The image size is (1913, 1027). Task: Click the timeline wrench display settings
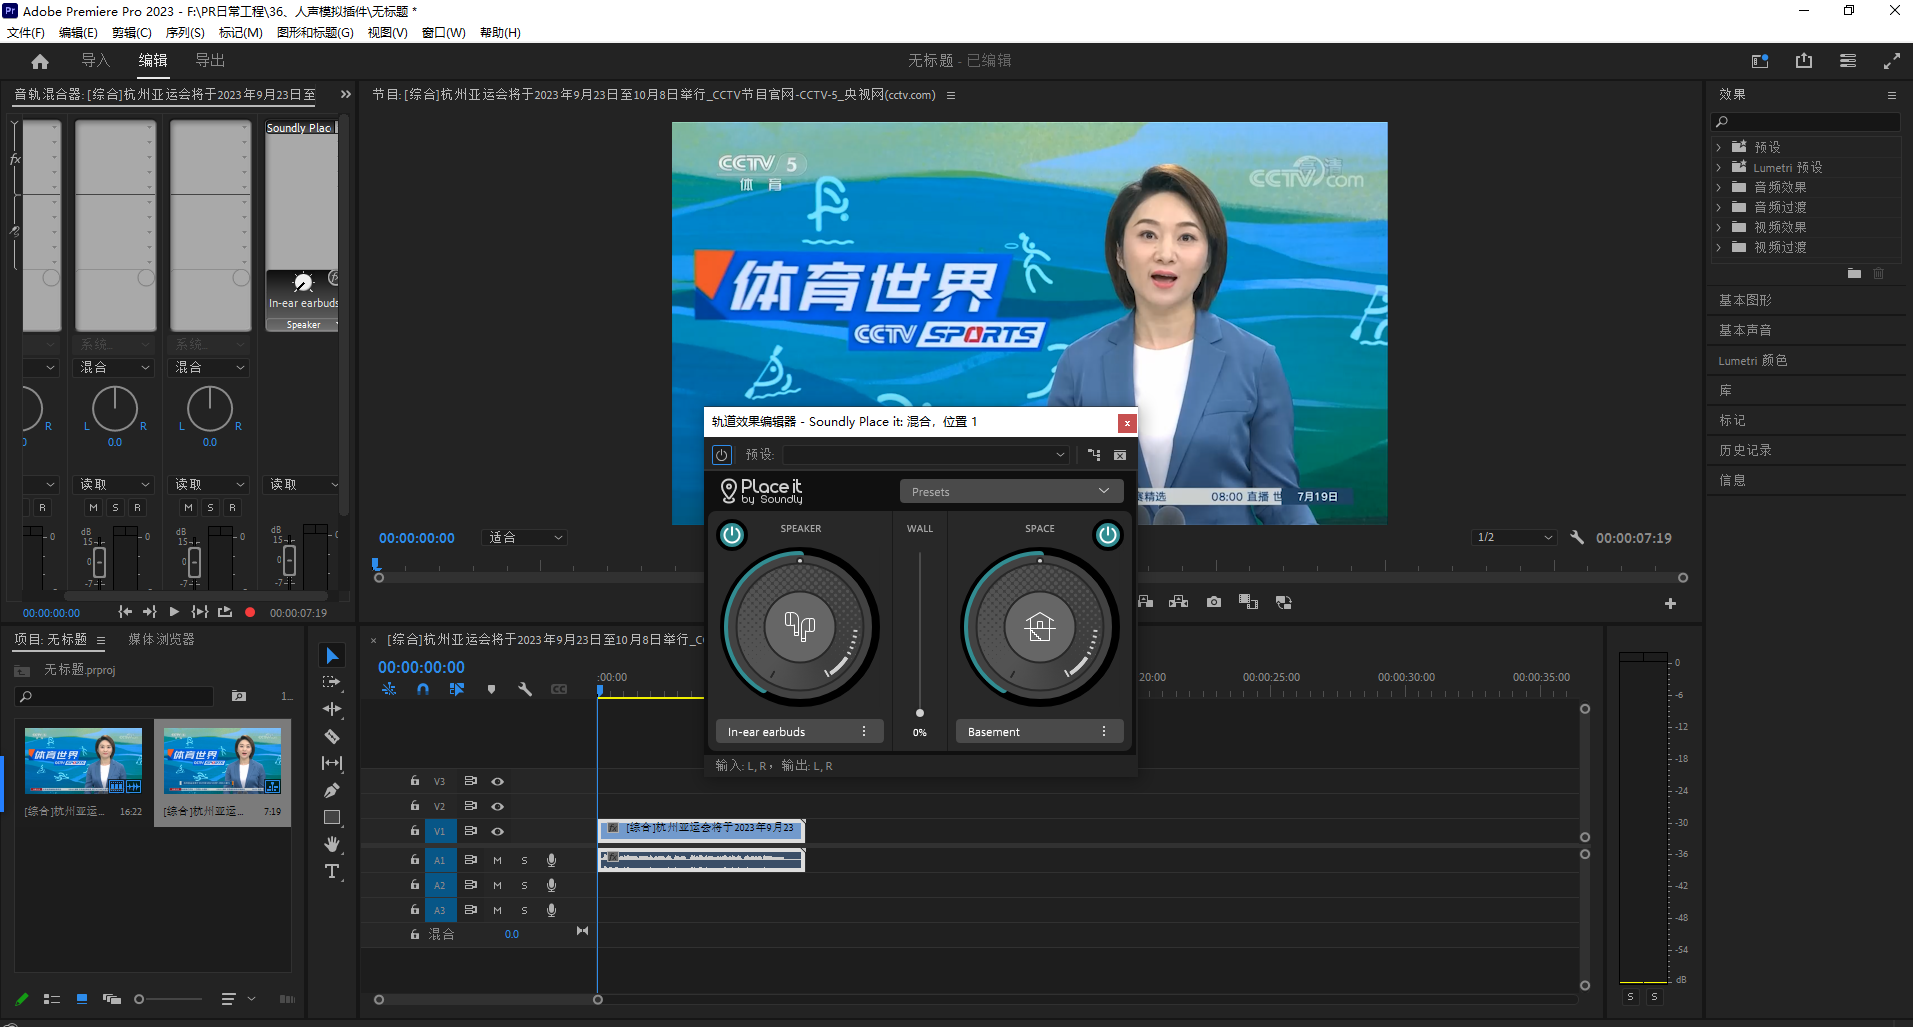coord(525,689)
